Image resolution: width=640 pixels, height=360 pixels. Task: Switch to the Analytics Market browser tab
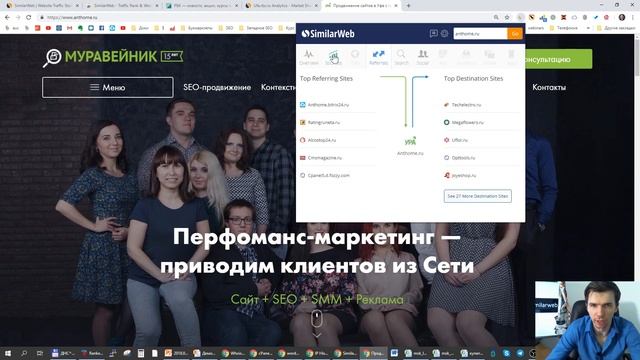(282, 6)
